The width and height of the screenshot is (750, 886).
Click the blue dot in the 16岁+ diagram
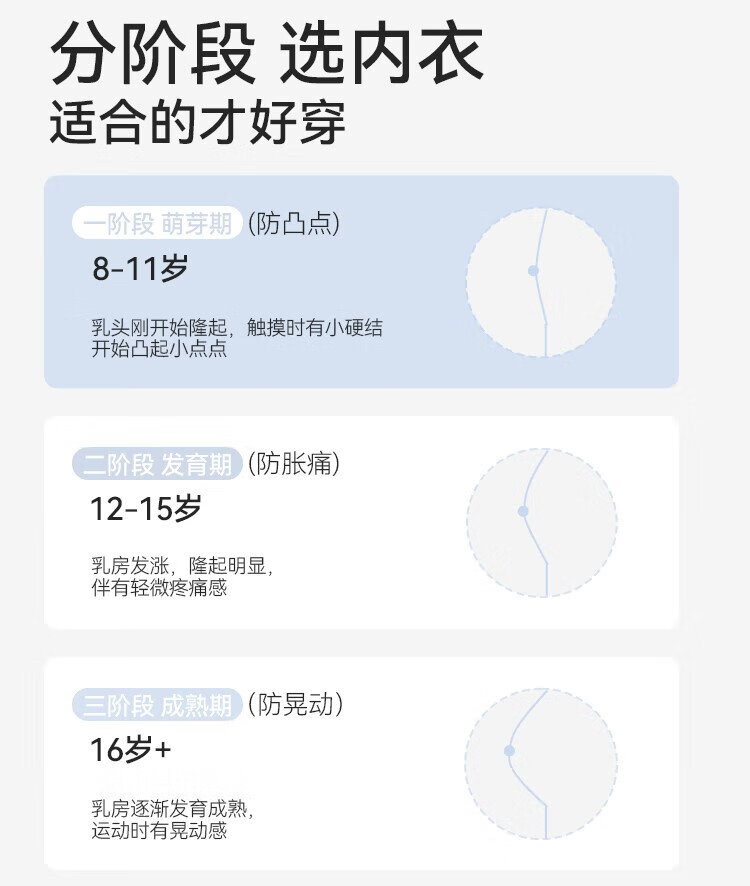[510, 750]
